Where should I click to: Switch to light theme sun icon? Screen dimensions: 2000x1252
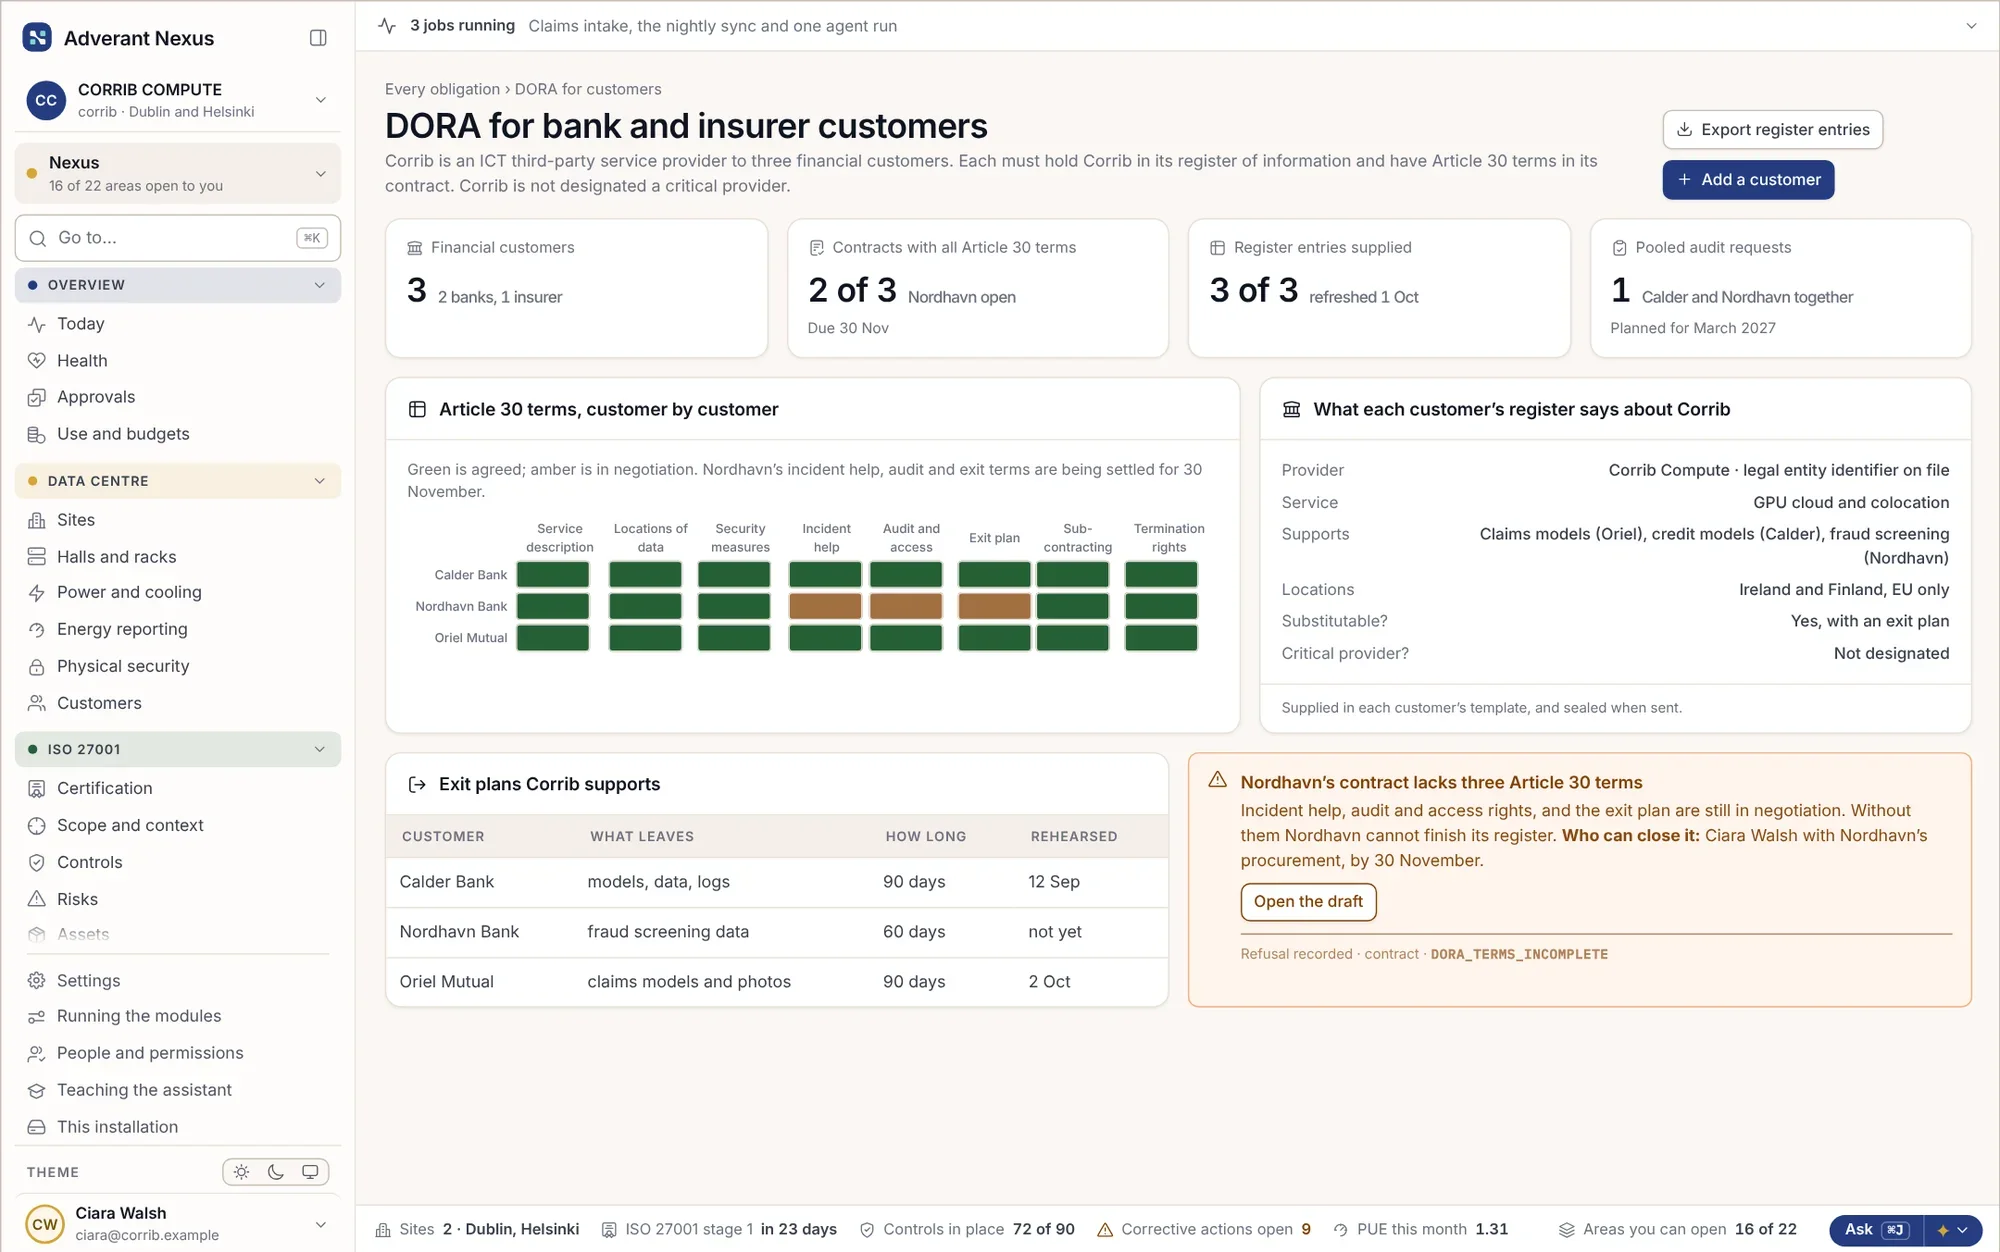[241, 1172]
